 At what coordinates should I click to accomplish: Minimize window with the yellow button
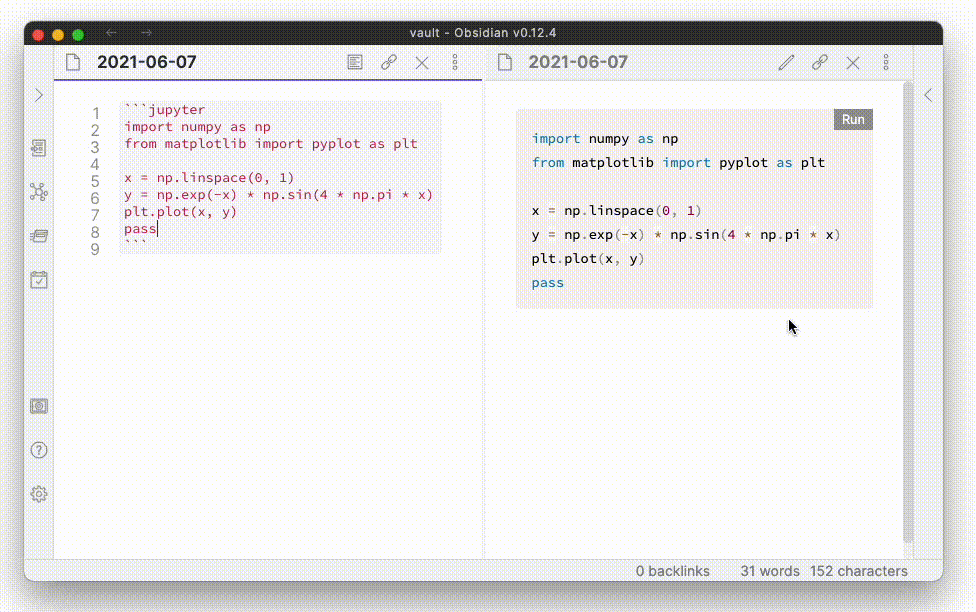(58, 35)
